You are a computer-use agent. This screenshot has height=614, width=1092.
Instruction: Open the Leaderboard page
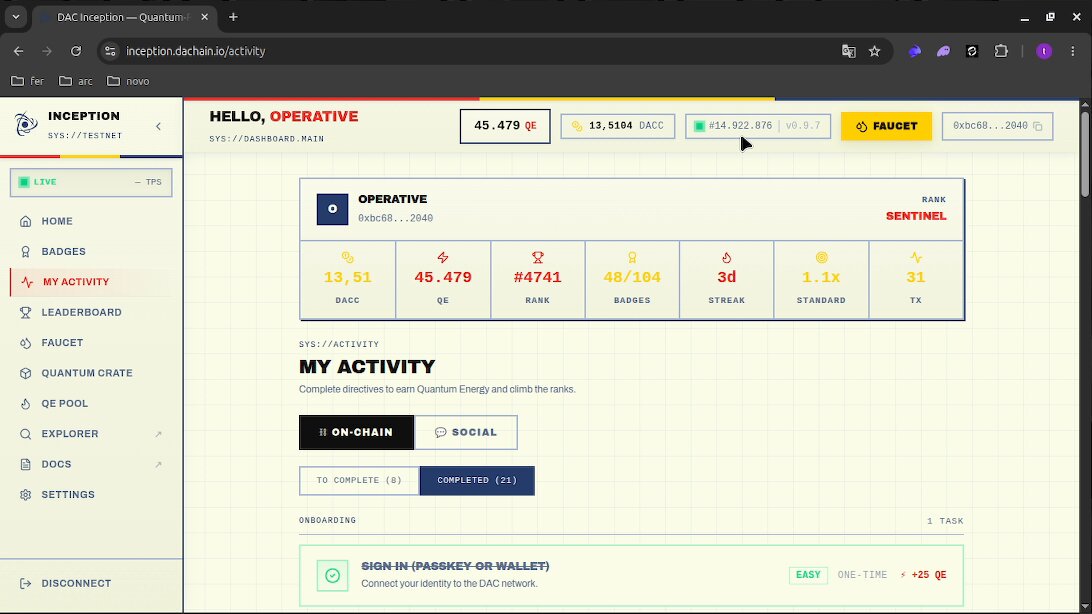91,313
